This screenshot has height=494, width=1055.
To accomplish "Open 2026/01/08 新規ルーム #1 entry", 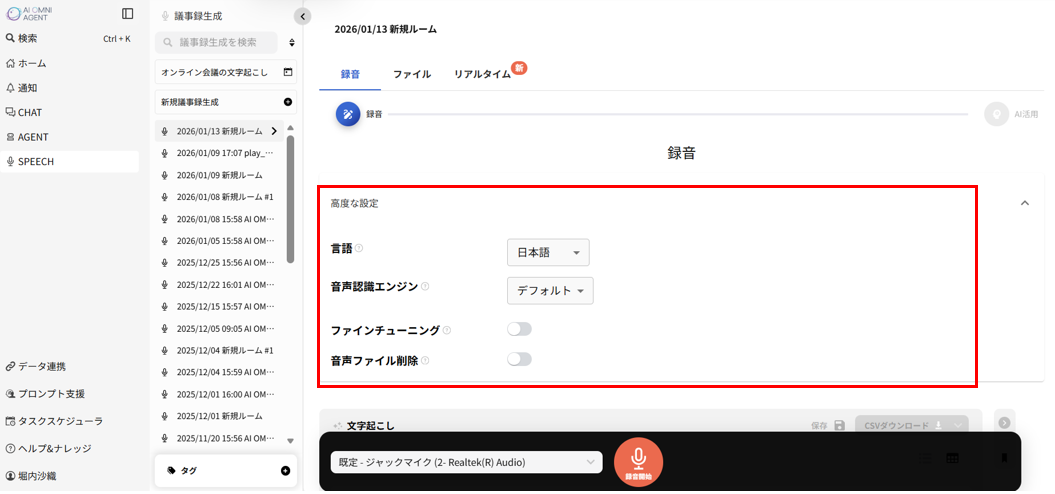I will click(219, 197).
